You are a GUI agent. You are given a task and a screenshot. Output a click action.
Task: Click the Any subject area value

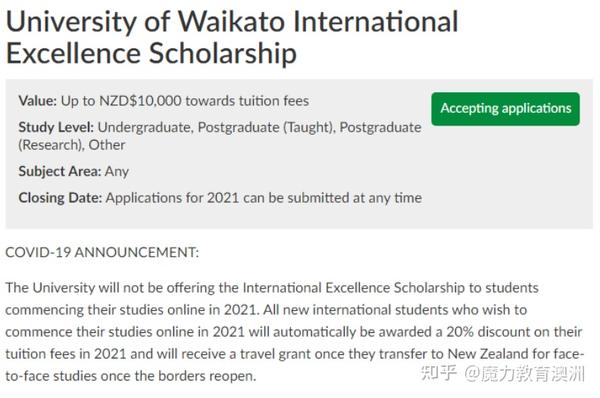(117, 171)
